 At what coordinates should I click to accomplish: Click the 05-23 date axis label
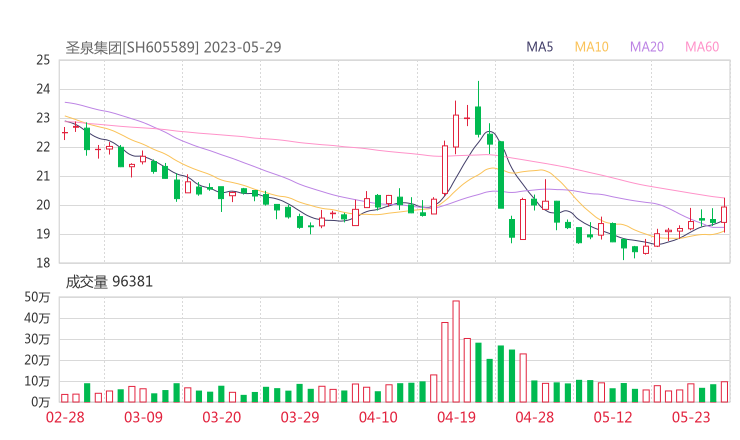tap(691, 417)
